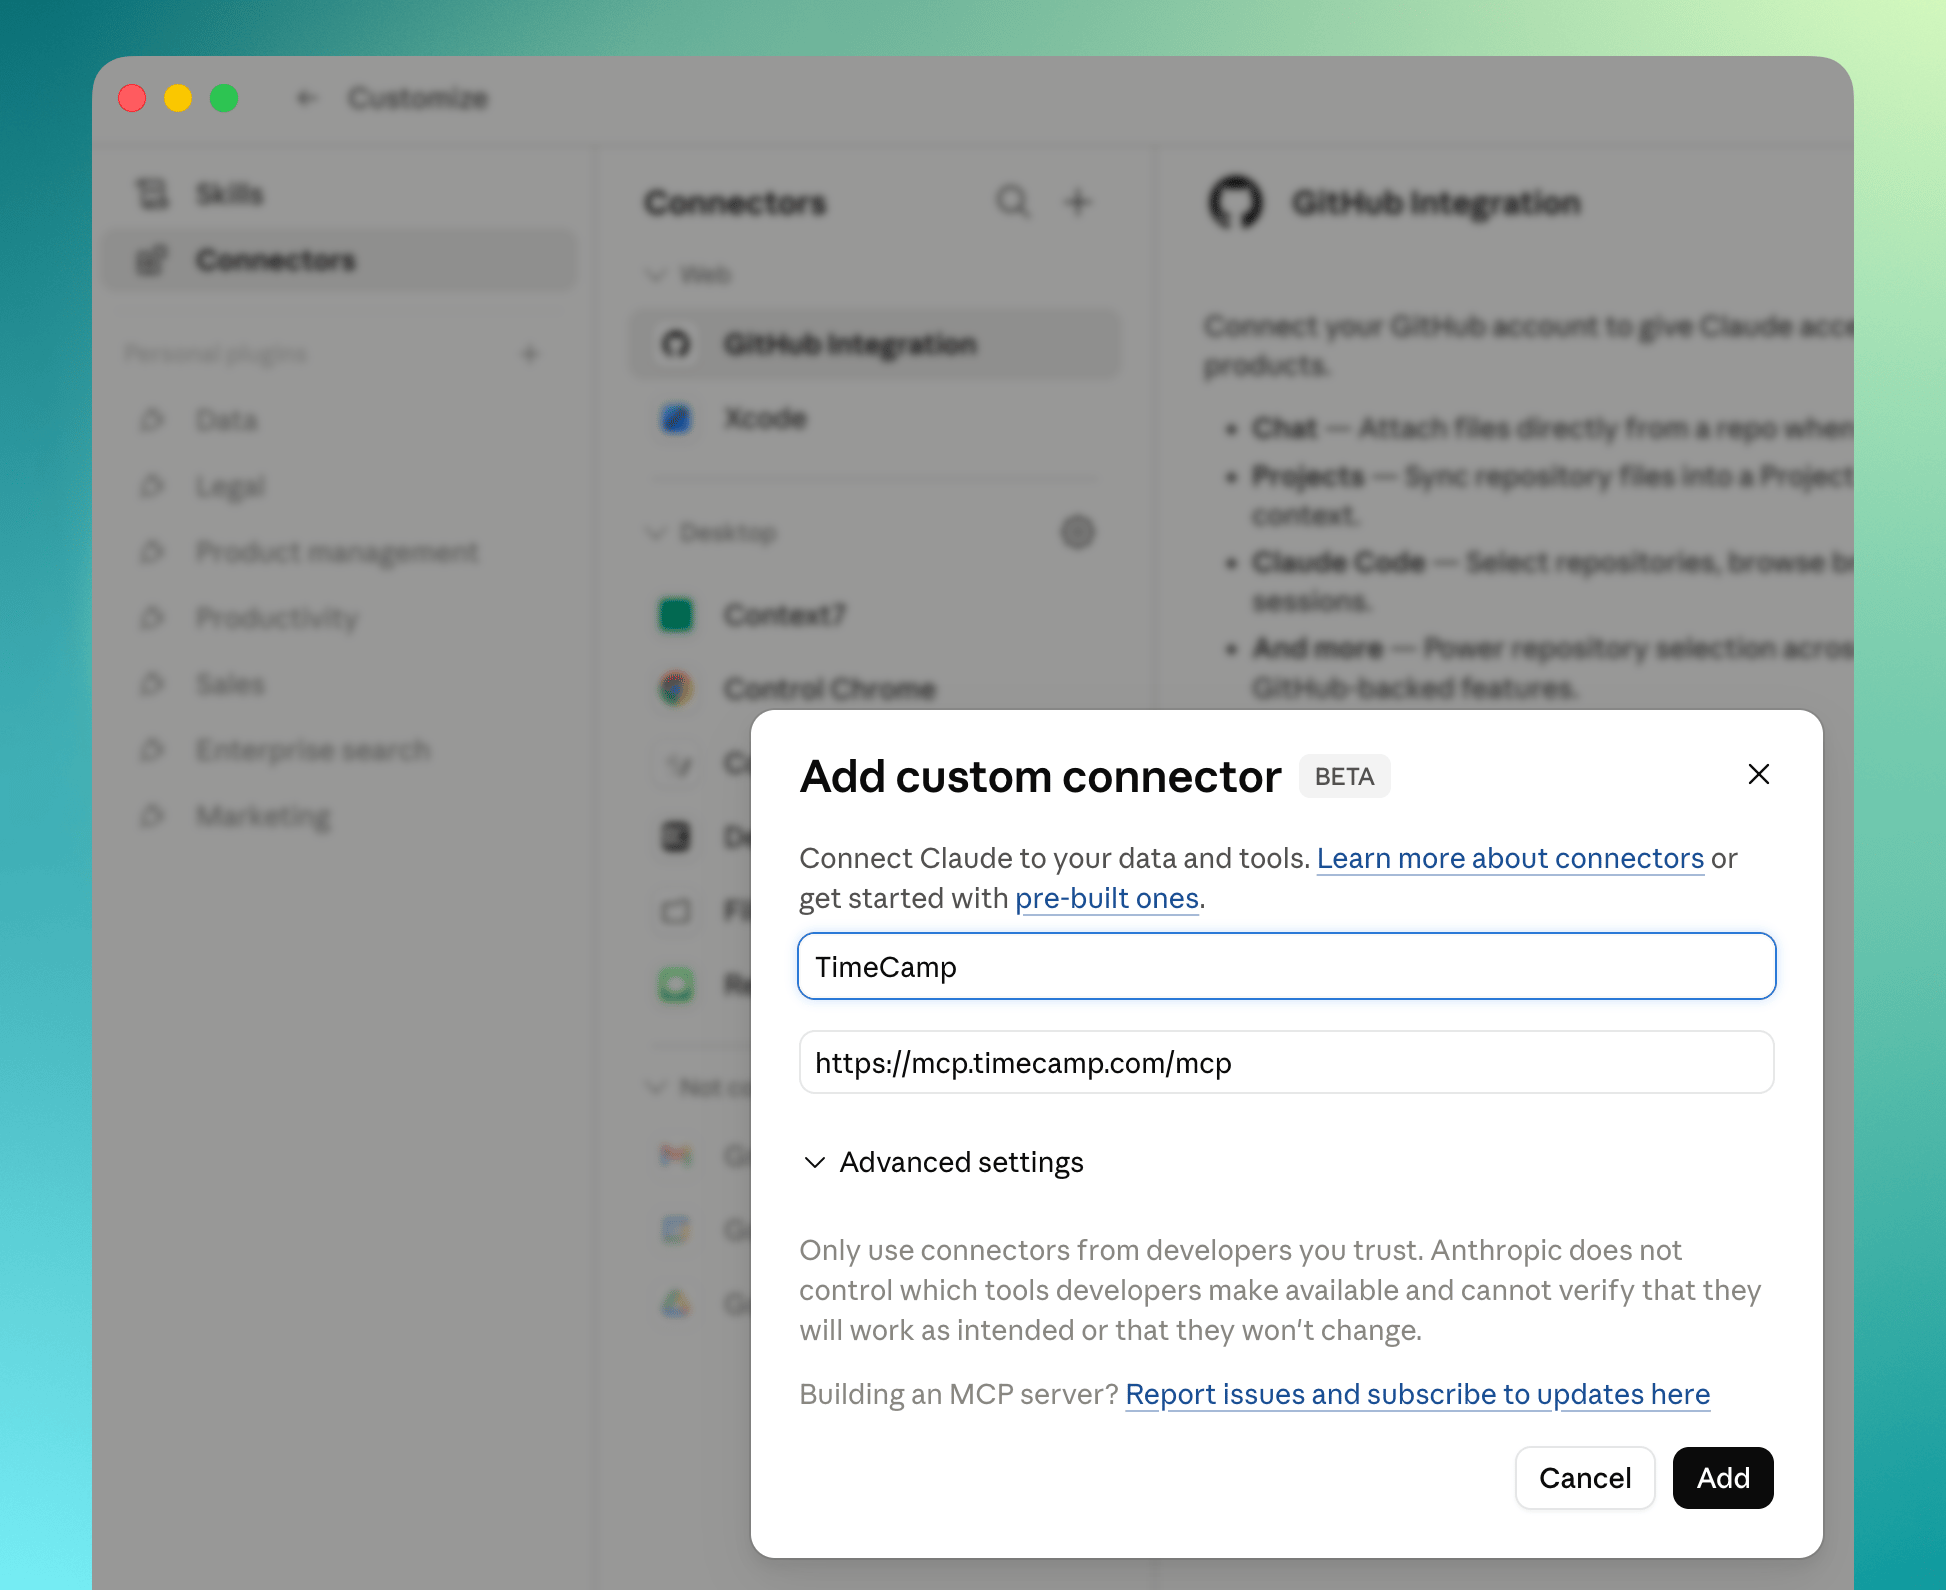
Task: Collapse the Web connectors section
Action: [x=656, y=275]
